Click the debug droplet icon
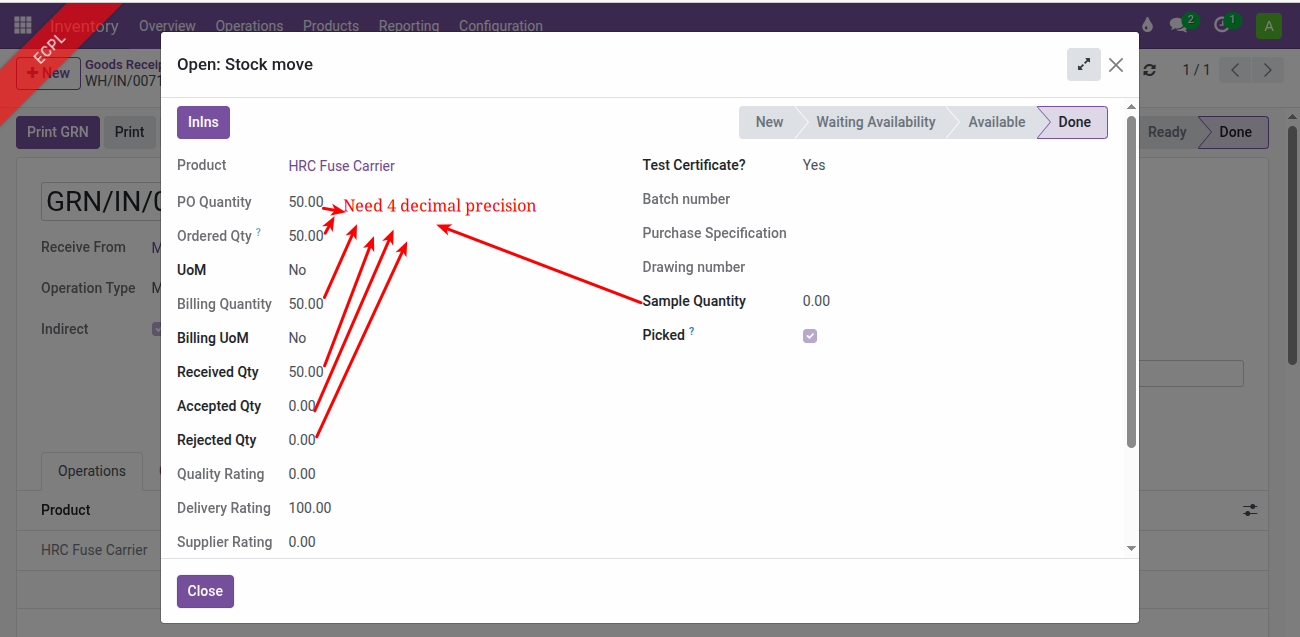 [1146, 26]
